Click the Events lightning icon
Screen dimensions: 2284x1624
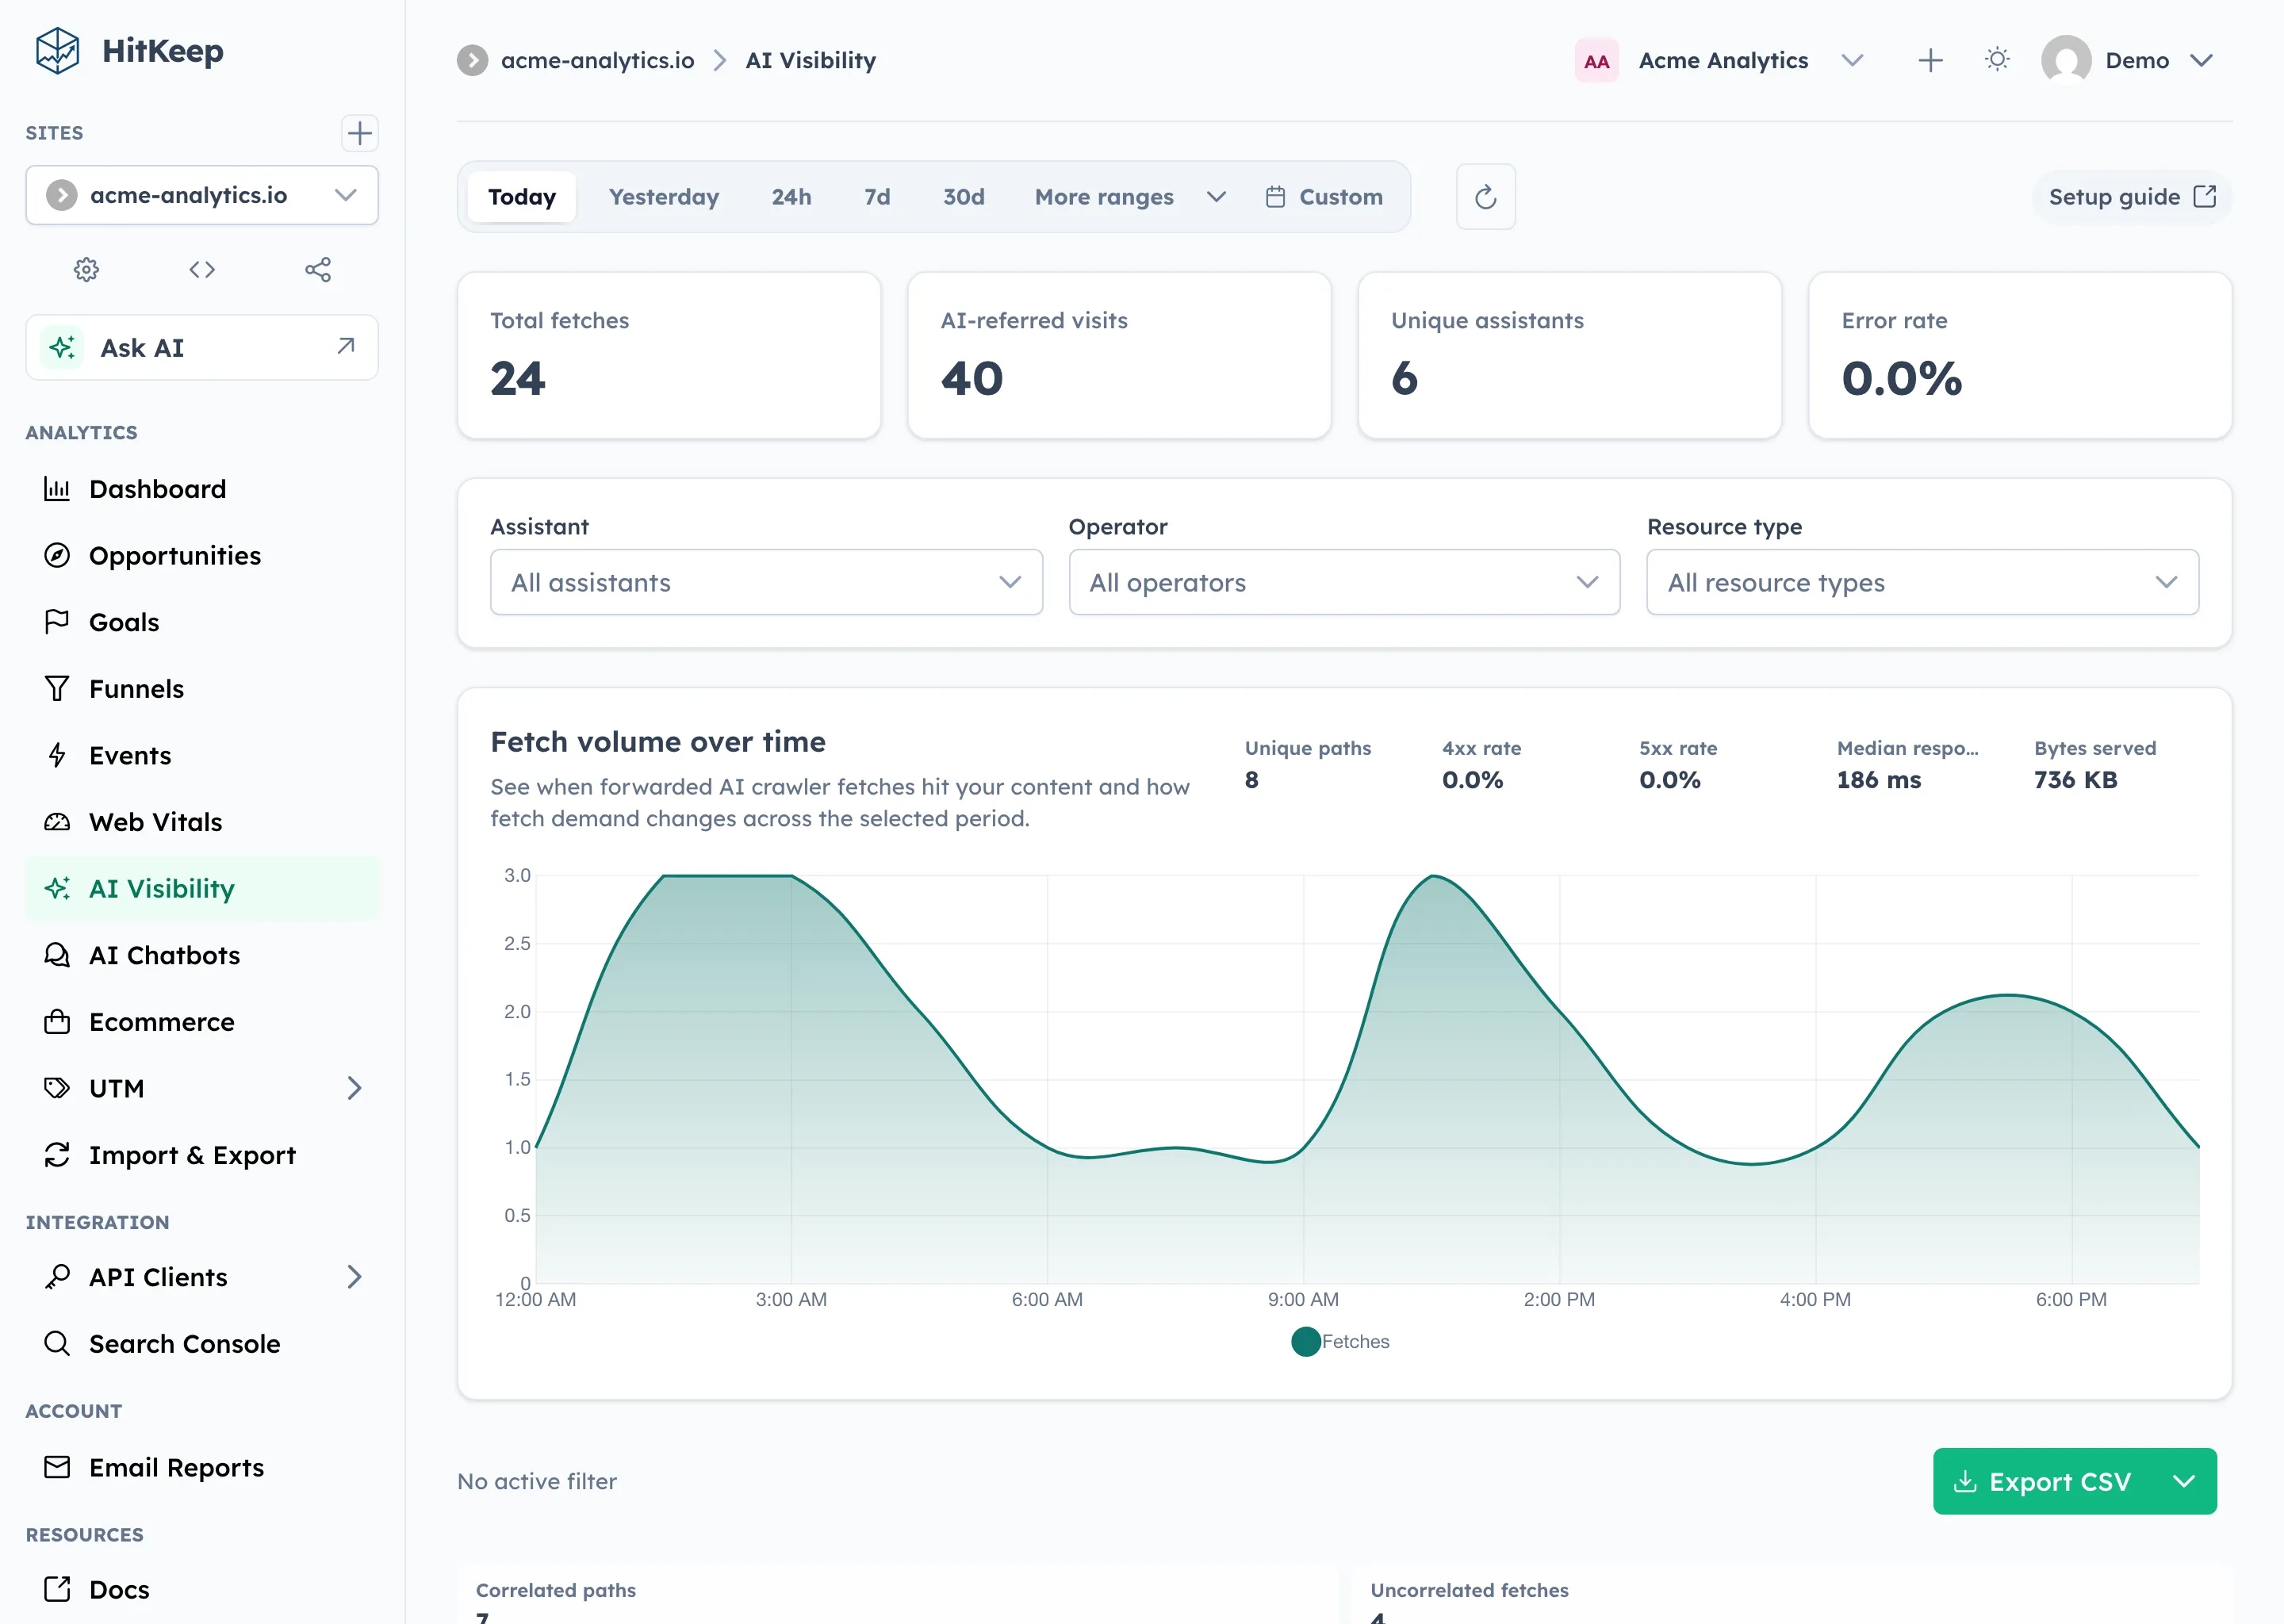(57, 755)
